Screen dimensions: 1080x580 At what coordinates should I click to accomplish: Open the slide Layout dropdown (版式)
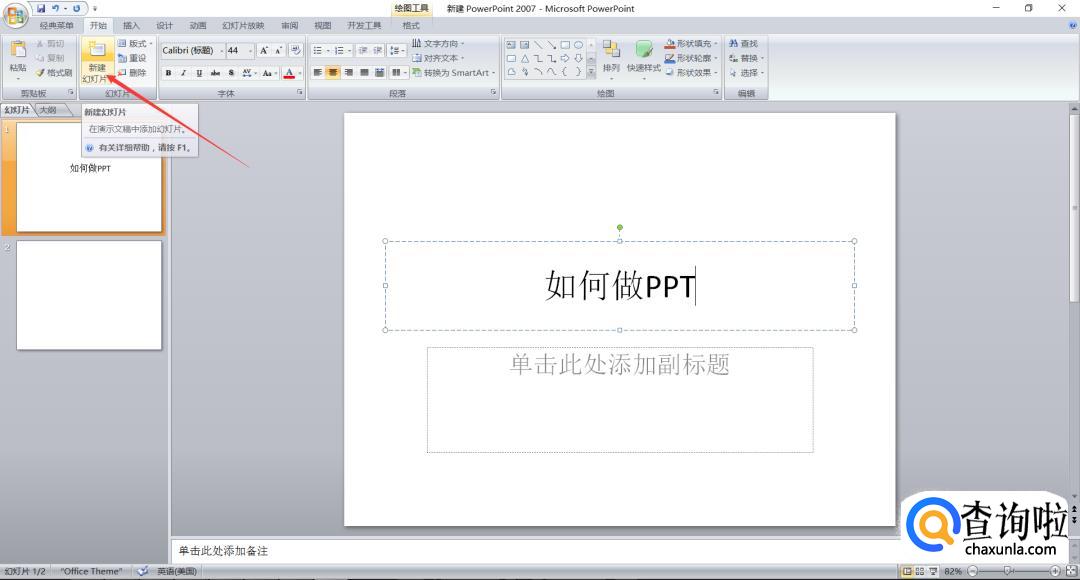pos(135,43)
